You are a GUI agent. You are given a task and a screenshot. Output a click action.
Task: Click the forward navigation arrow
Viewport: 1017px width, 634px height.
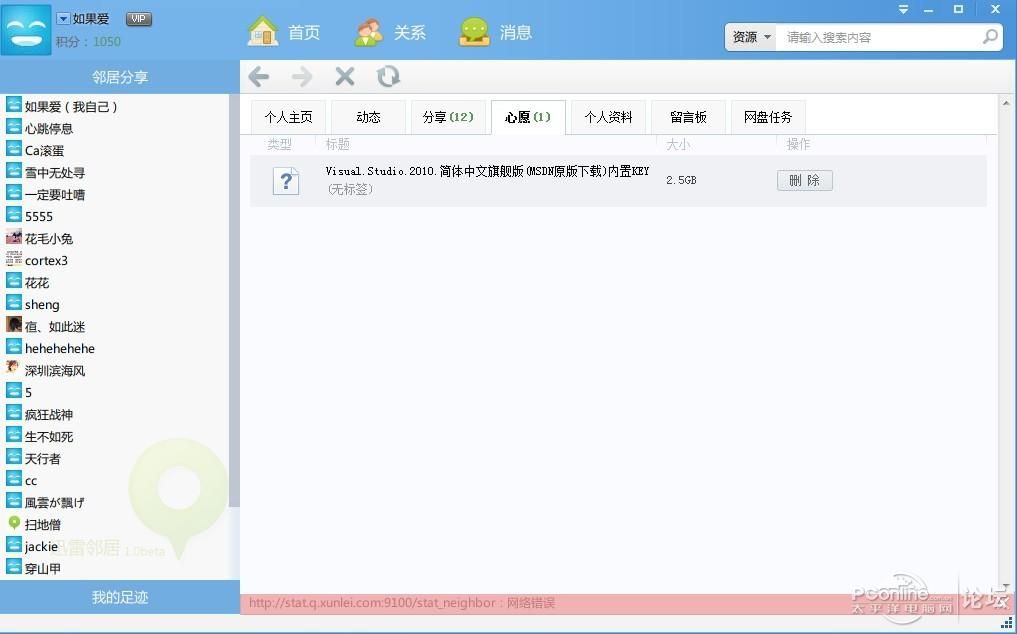pyautogui.click(x=301, y=77)
